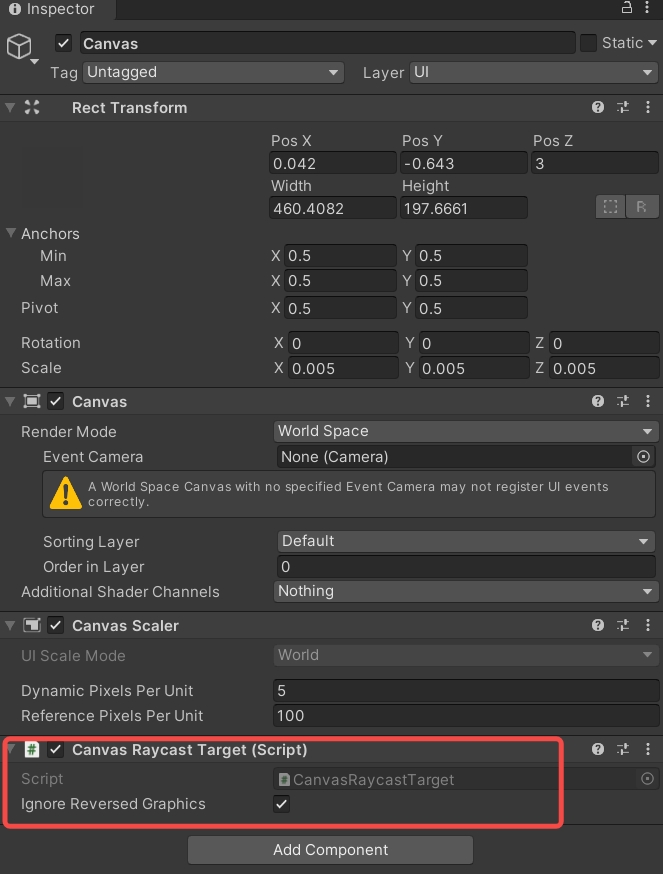Open Rect Transform help reference icon
663x874 pixels.
598,107
